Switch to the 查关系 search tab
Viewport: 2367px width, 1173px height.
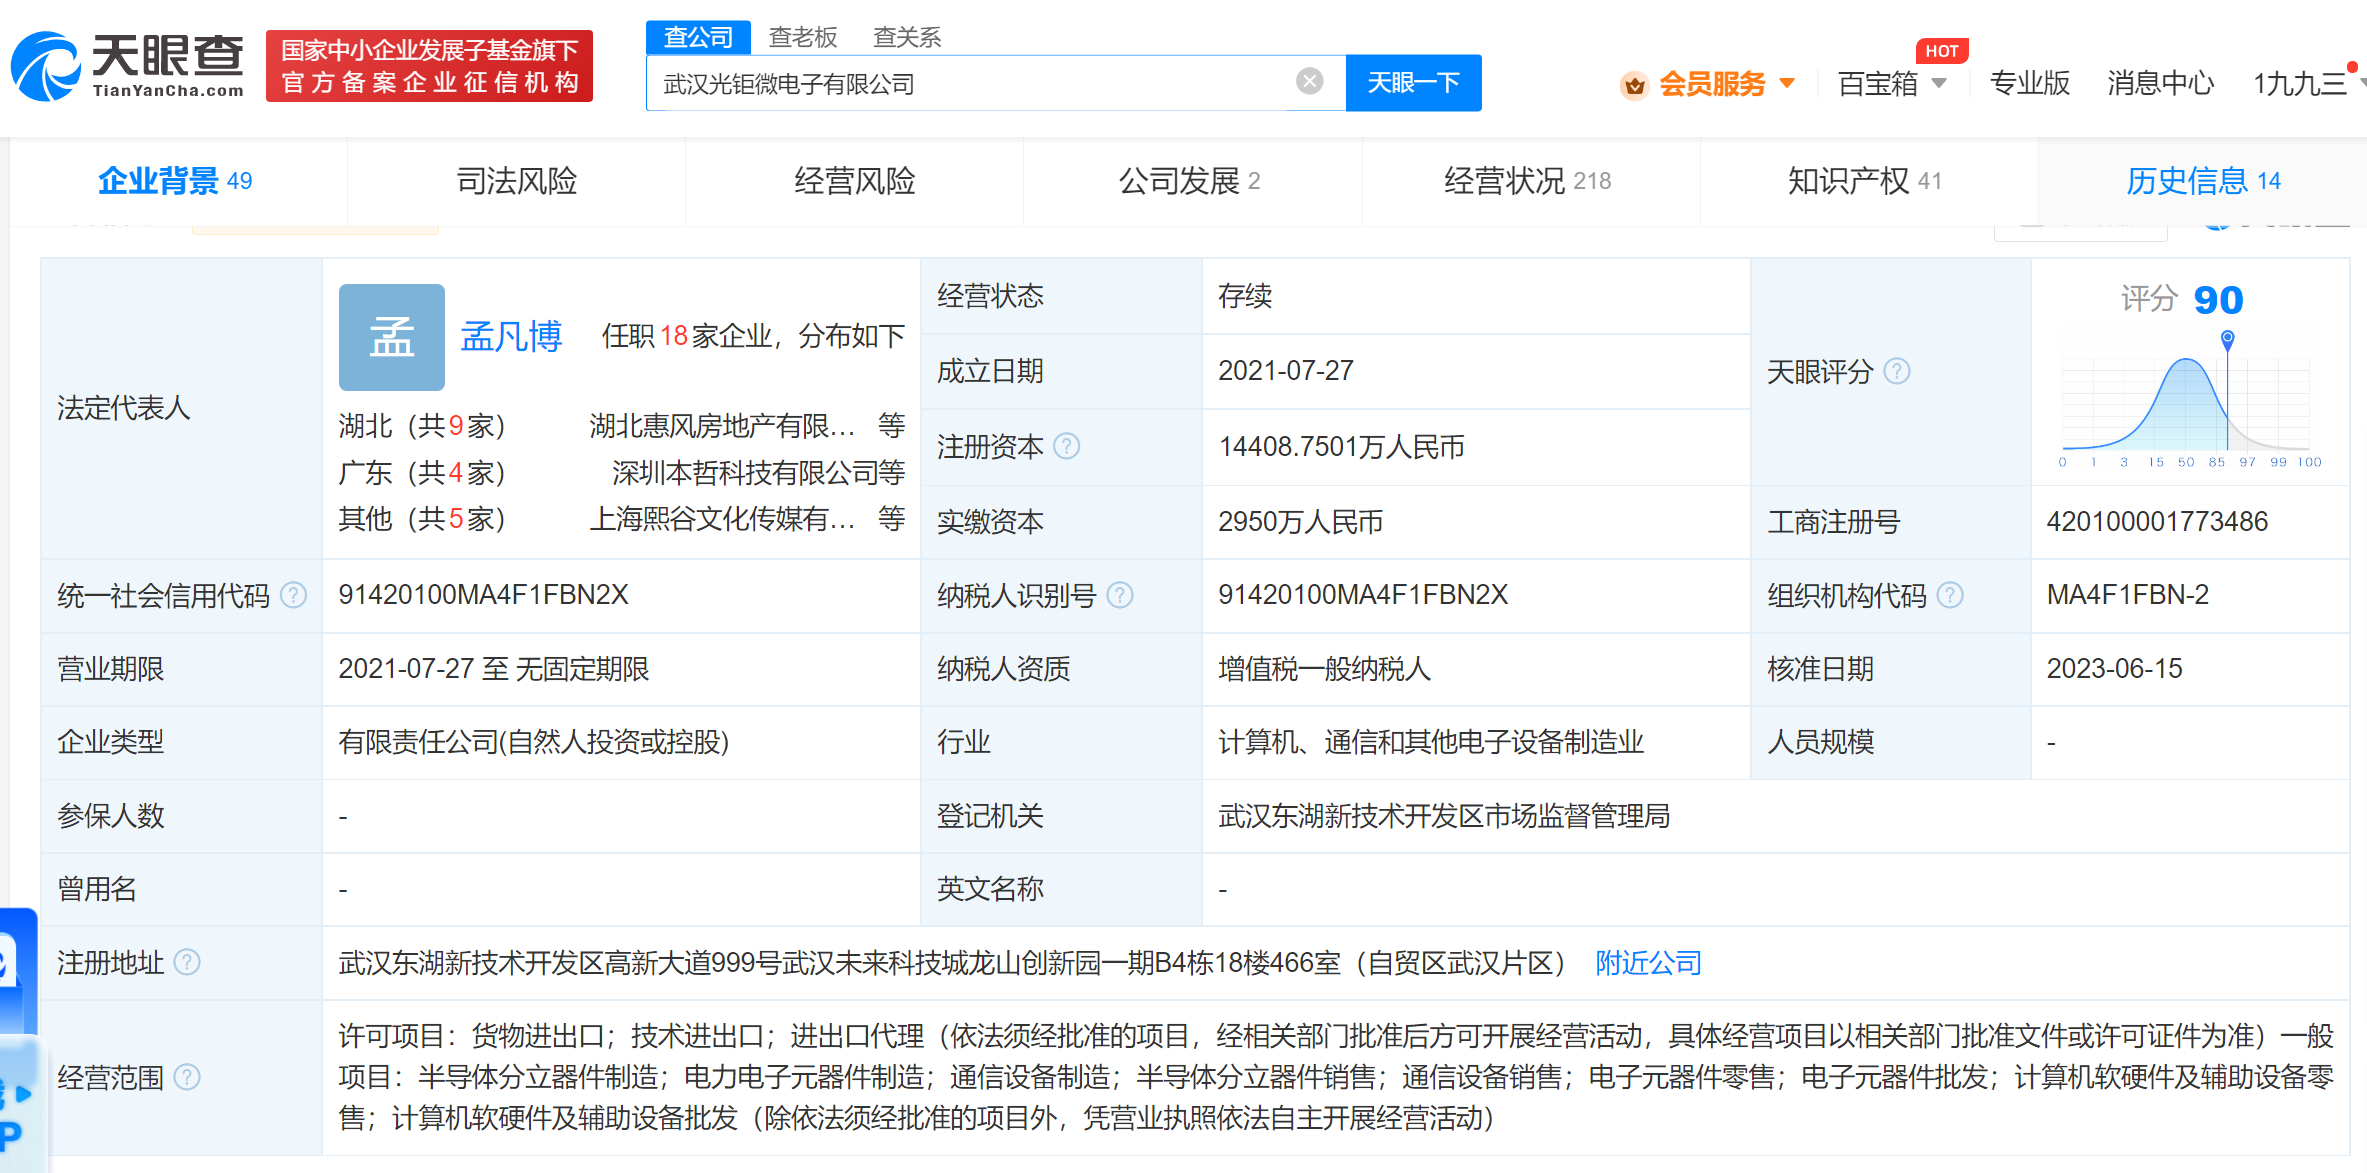[x=907, y=37]
